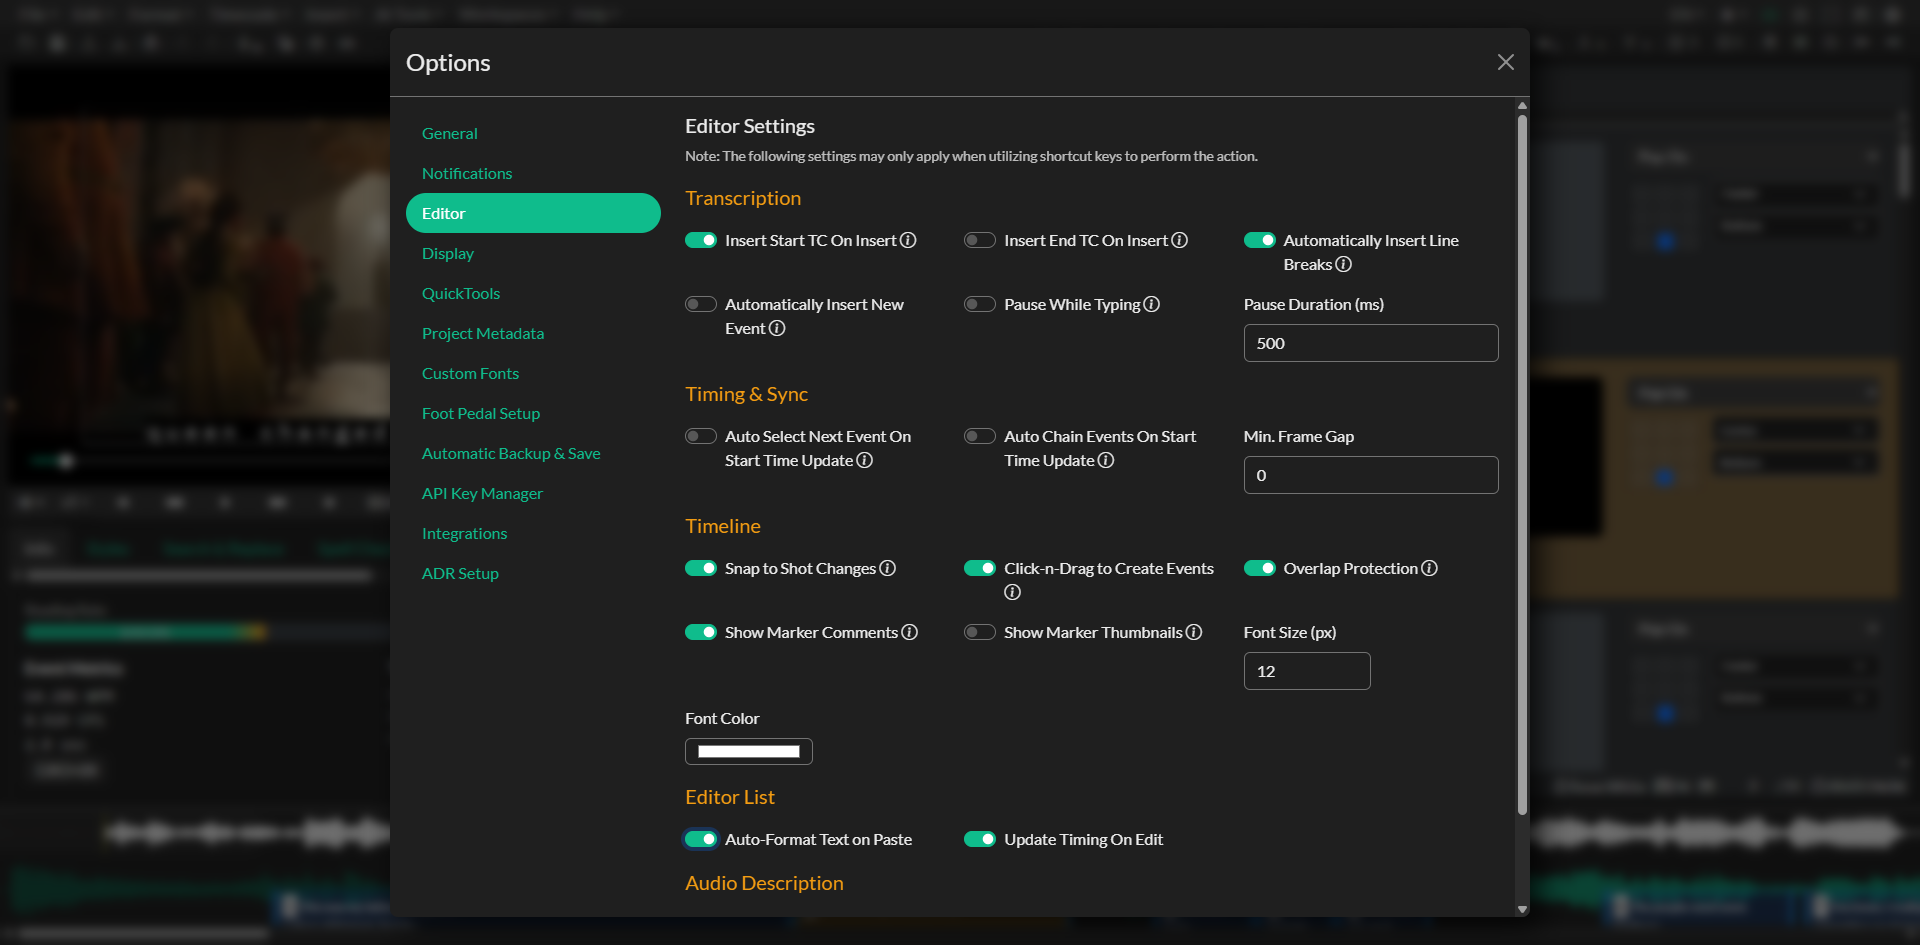Click the Min. Frame Gap field
Screen dimensions: 1920x945
[x=1371, y=475]
